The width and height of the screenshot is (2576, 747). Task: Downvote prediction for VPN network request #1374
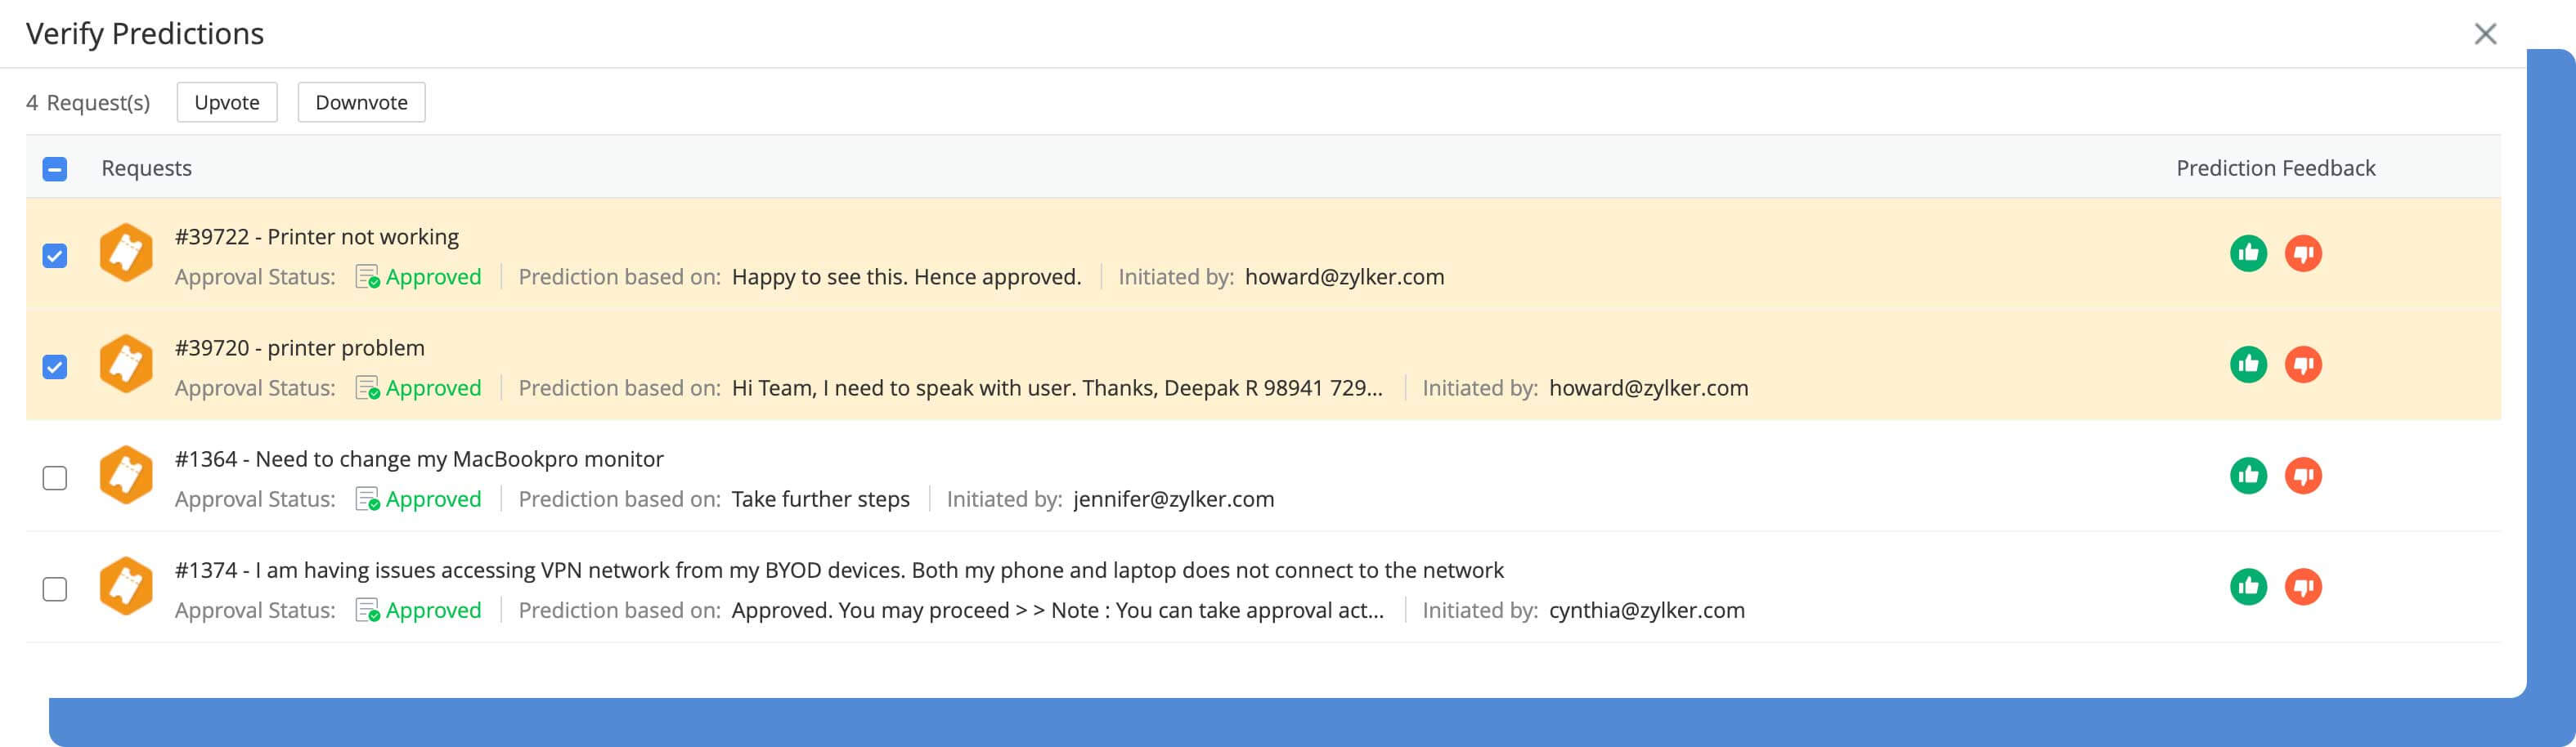tap(2303, 586)
